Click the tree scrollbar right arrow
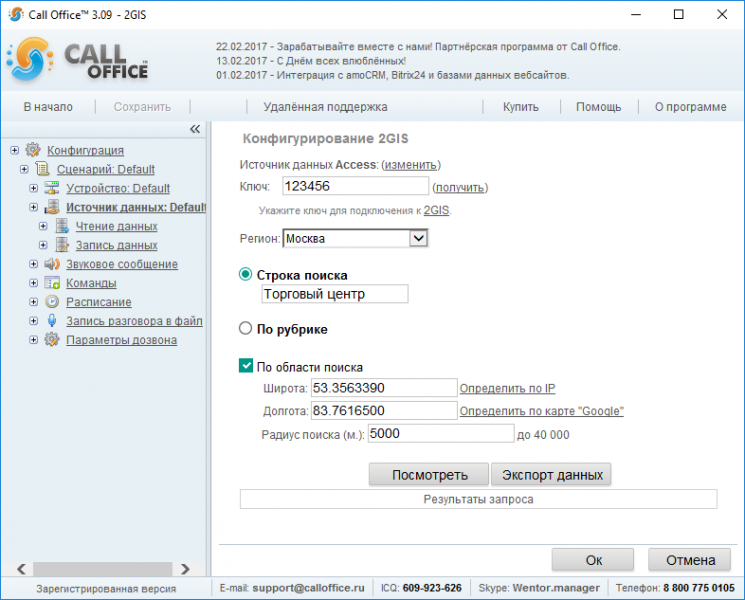 pyautogui.click(x=185, y=569)
